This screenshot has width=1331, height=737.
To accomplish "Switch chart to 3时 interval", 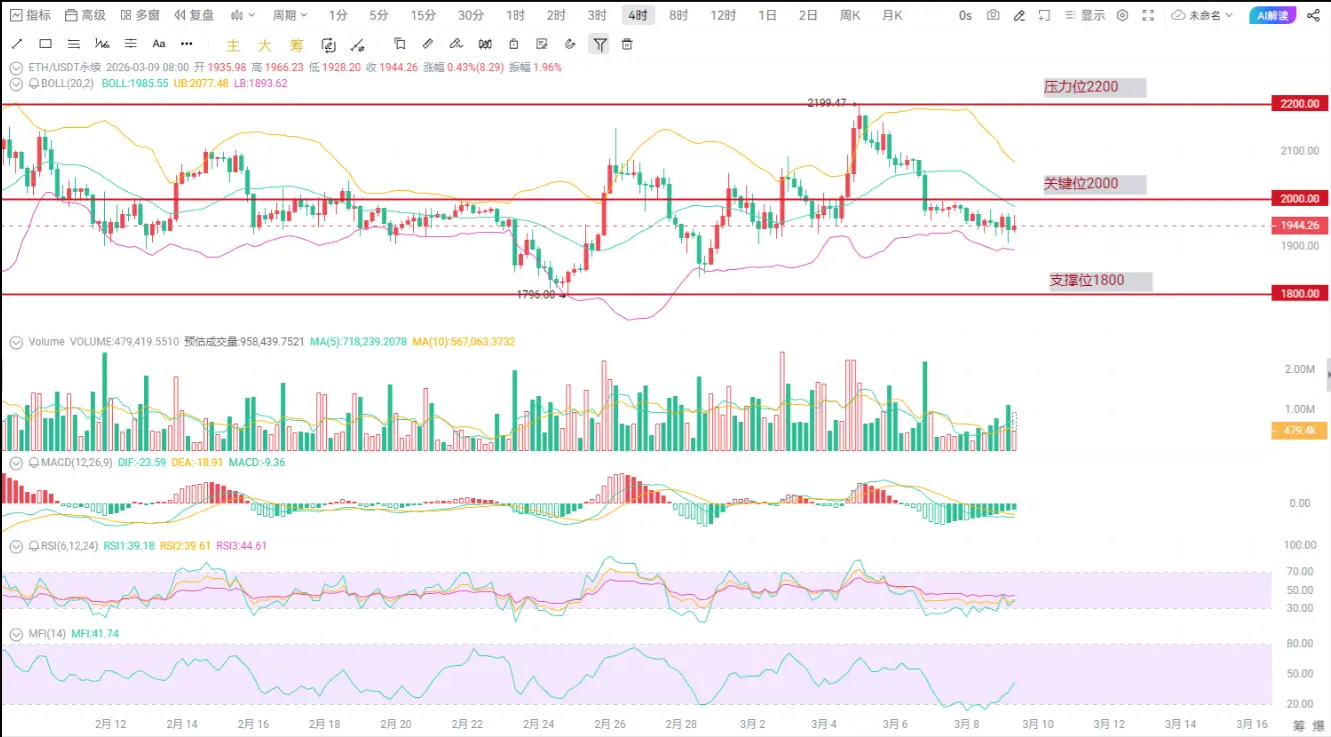I will (597, 15).
